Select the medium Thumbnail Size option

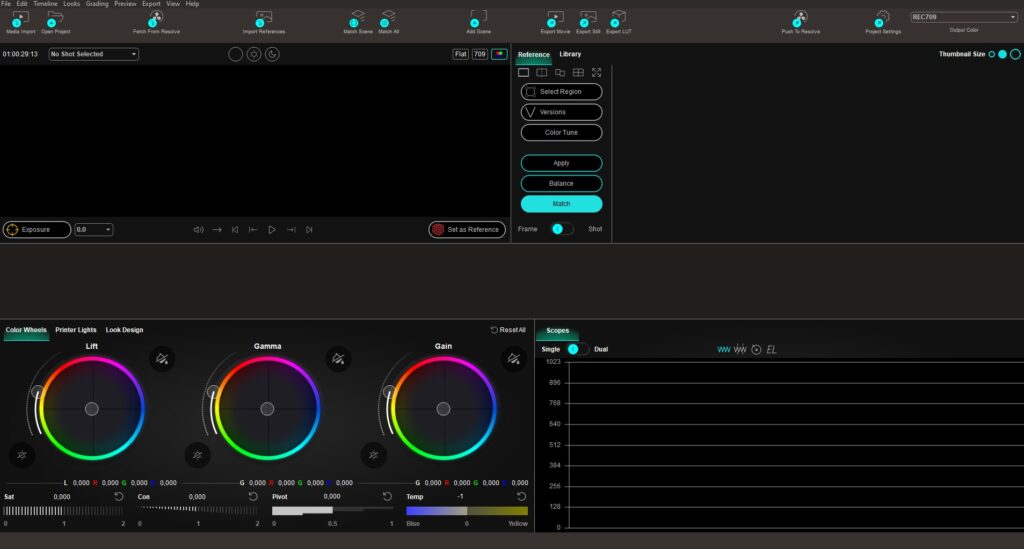tap(1002, 54)
